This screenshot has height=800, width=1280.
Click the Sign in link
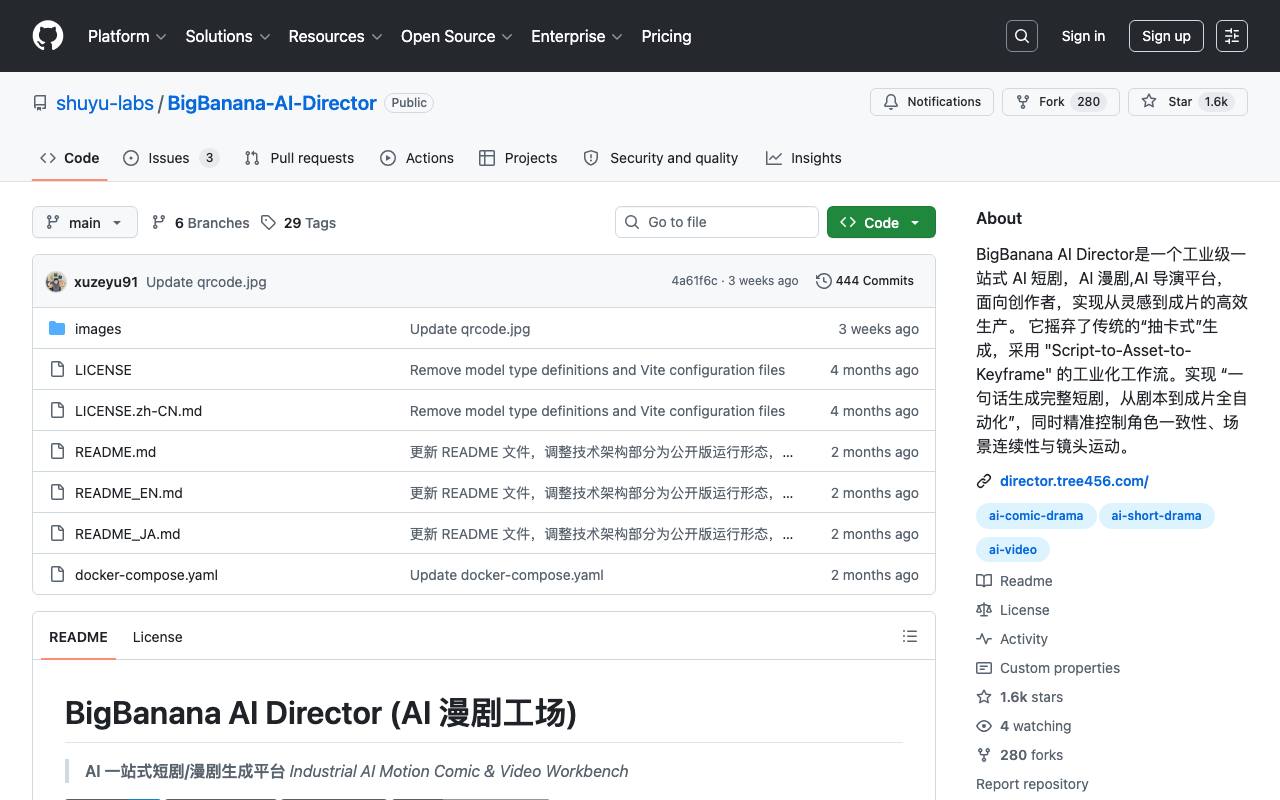[1083, 36]
